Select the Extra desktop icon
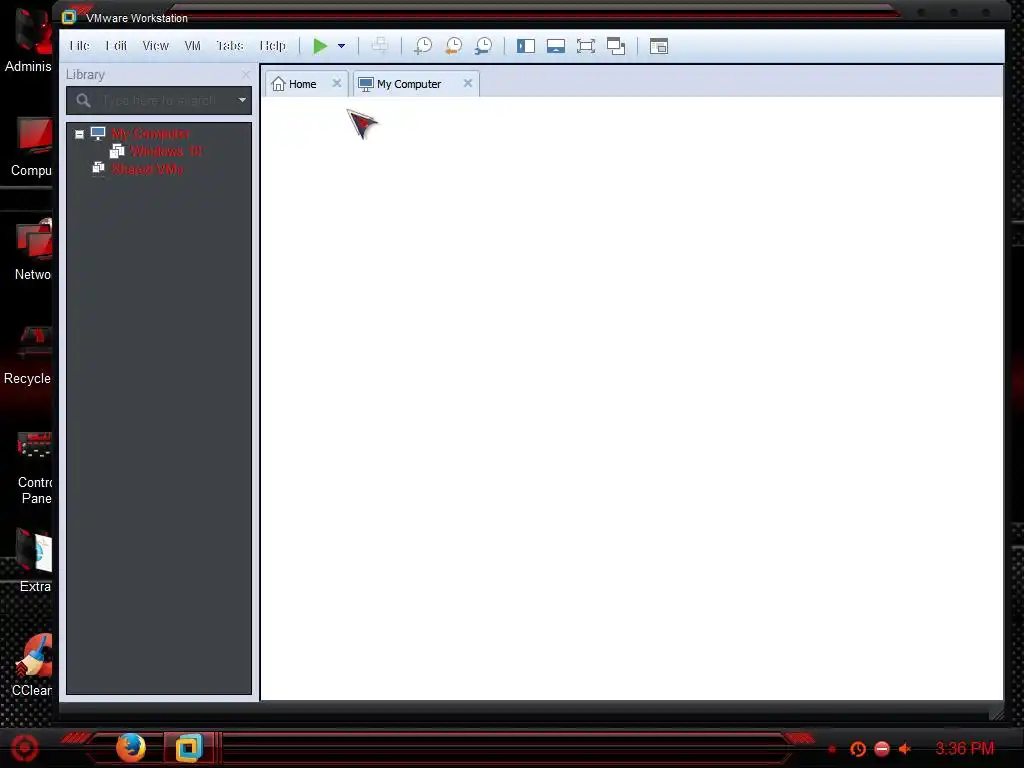 [35, 562]
